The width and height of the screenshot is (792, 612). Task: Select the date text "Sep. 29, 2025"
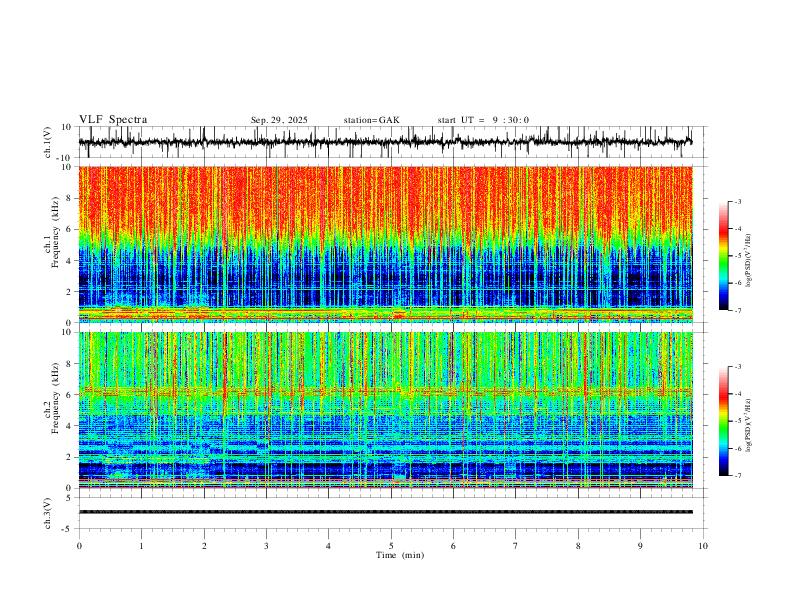[x=279, y=120]
